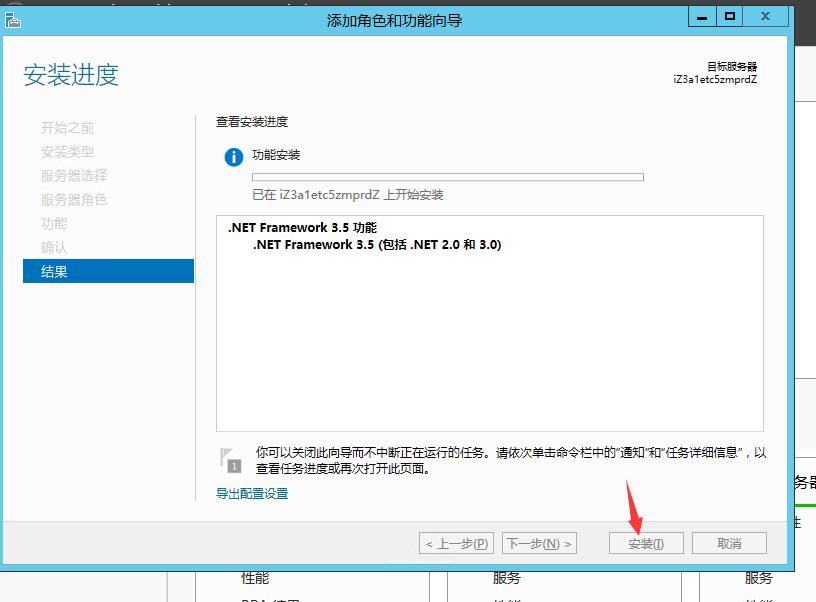Select the 功能 step in sidebar

[54, 224]
